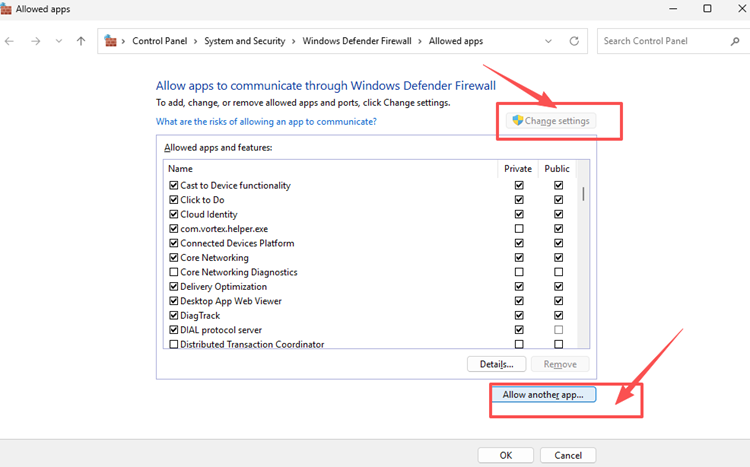Viewport: 750px width, 467px height.
Task: Expand chevron after System and Security
Action: coord(293,41)
